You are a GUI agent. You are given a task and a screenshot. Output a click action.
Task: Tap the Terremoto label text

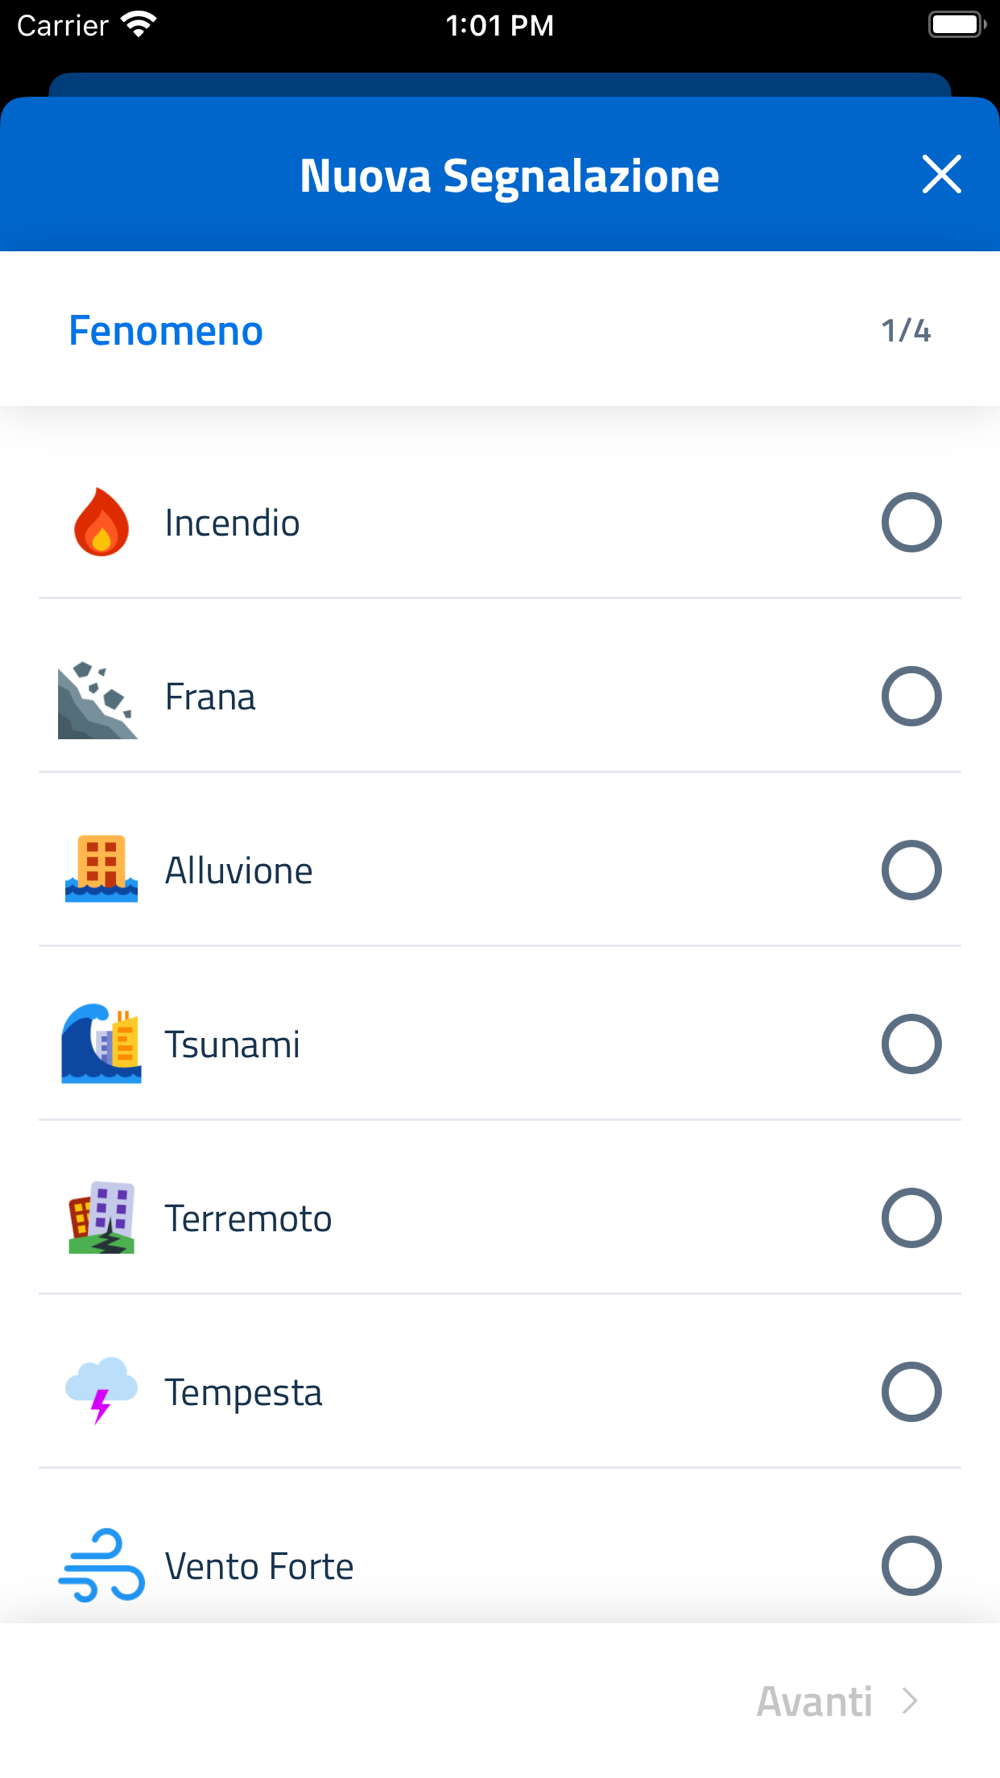pyautogui.click(x=248, y=1219)
